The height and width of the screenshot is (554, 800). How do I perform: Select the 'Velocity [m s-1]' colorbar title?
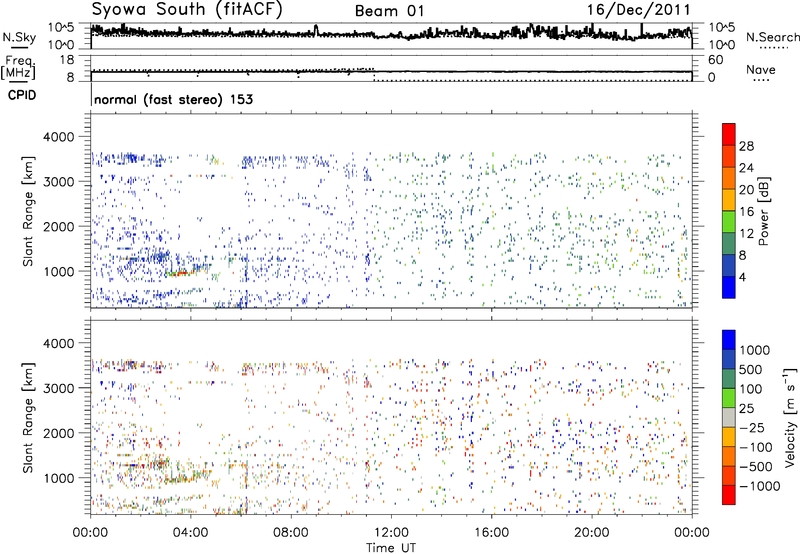(x=790, y=417)
